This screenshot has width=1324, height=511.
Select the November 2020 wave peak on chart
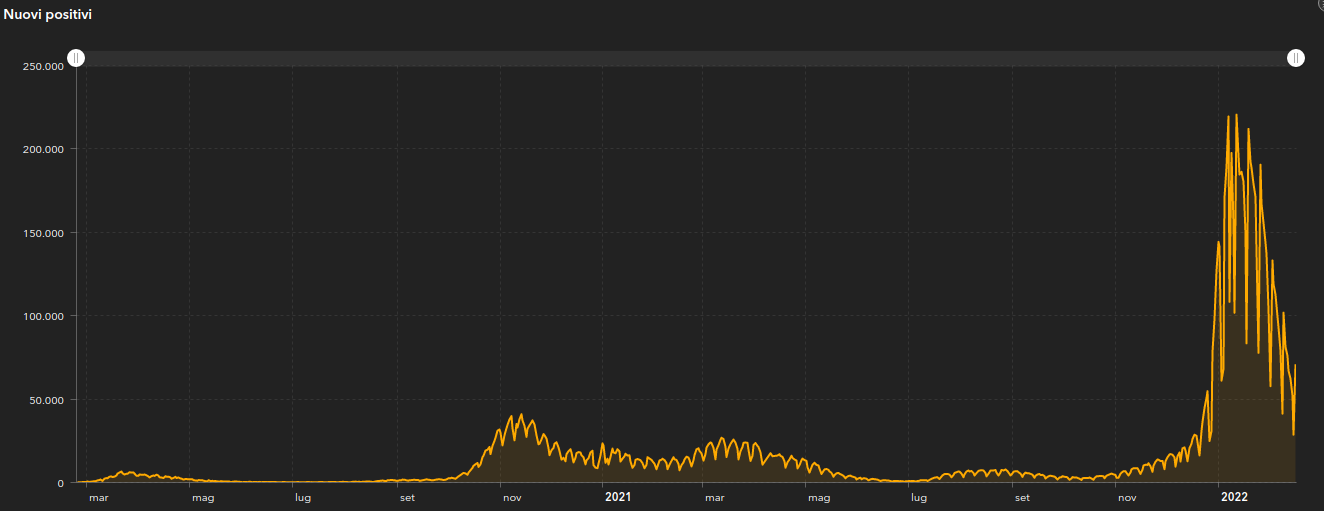[521, 415]
